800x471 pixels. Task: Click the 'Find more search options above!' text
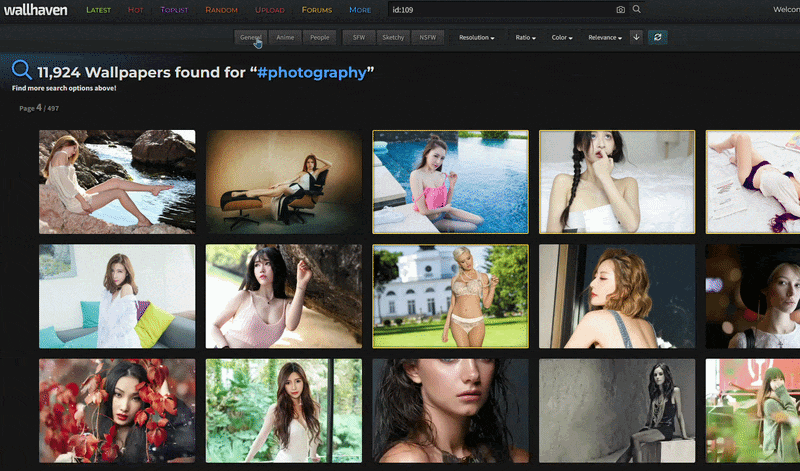pos(64,88)
